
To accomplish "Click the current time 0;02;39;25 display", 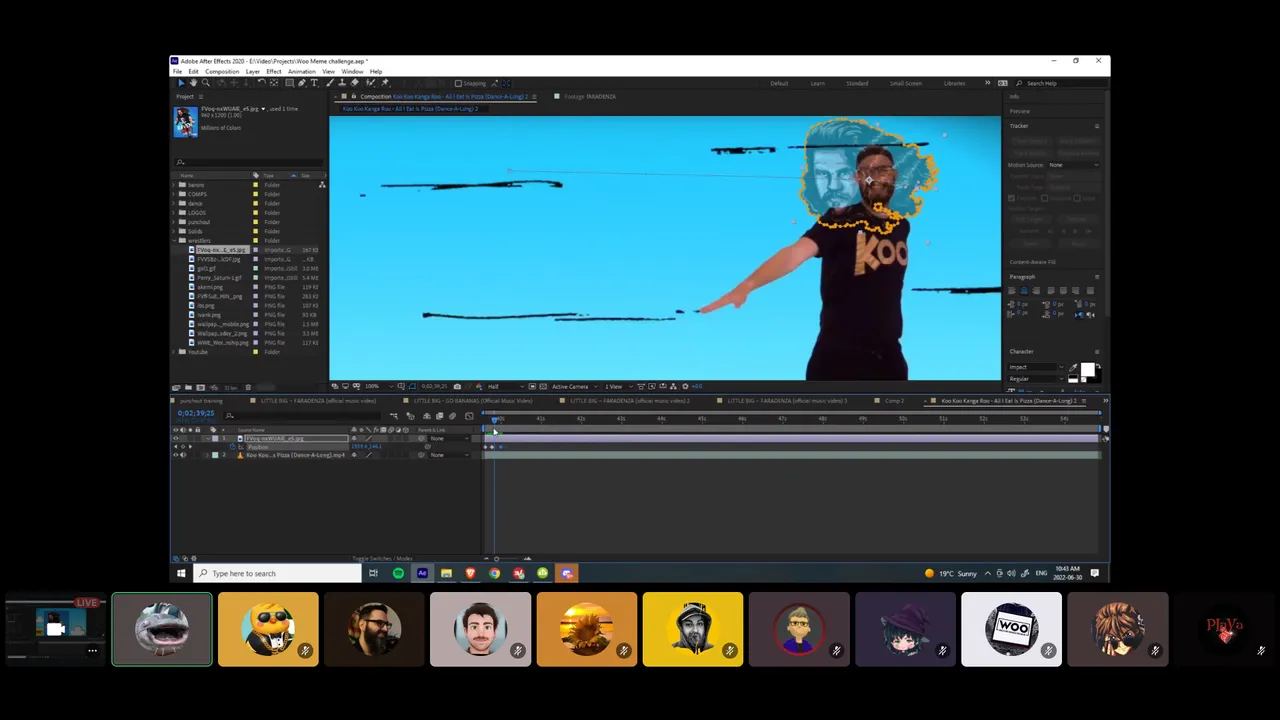I will point(196,413).
